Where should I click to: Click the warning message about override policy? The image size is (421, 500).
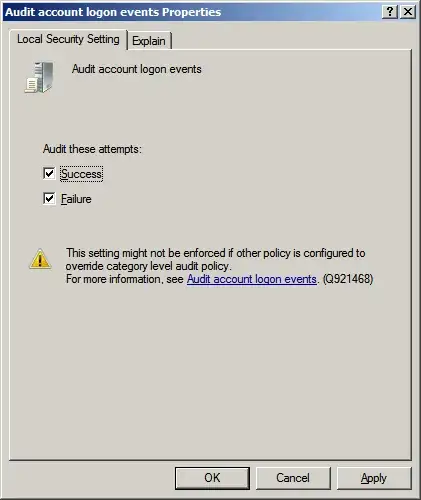(x=215, y=259)
